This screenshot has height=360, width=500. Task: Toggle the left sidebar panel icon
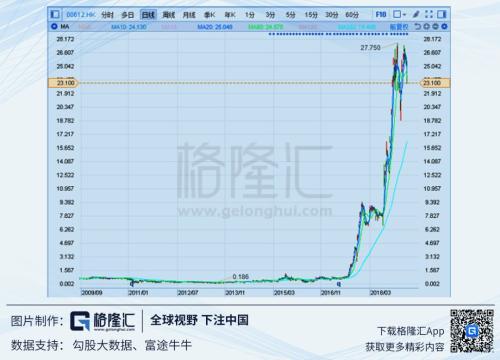[x=55, y=14]
